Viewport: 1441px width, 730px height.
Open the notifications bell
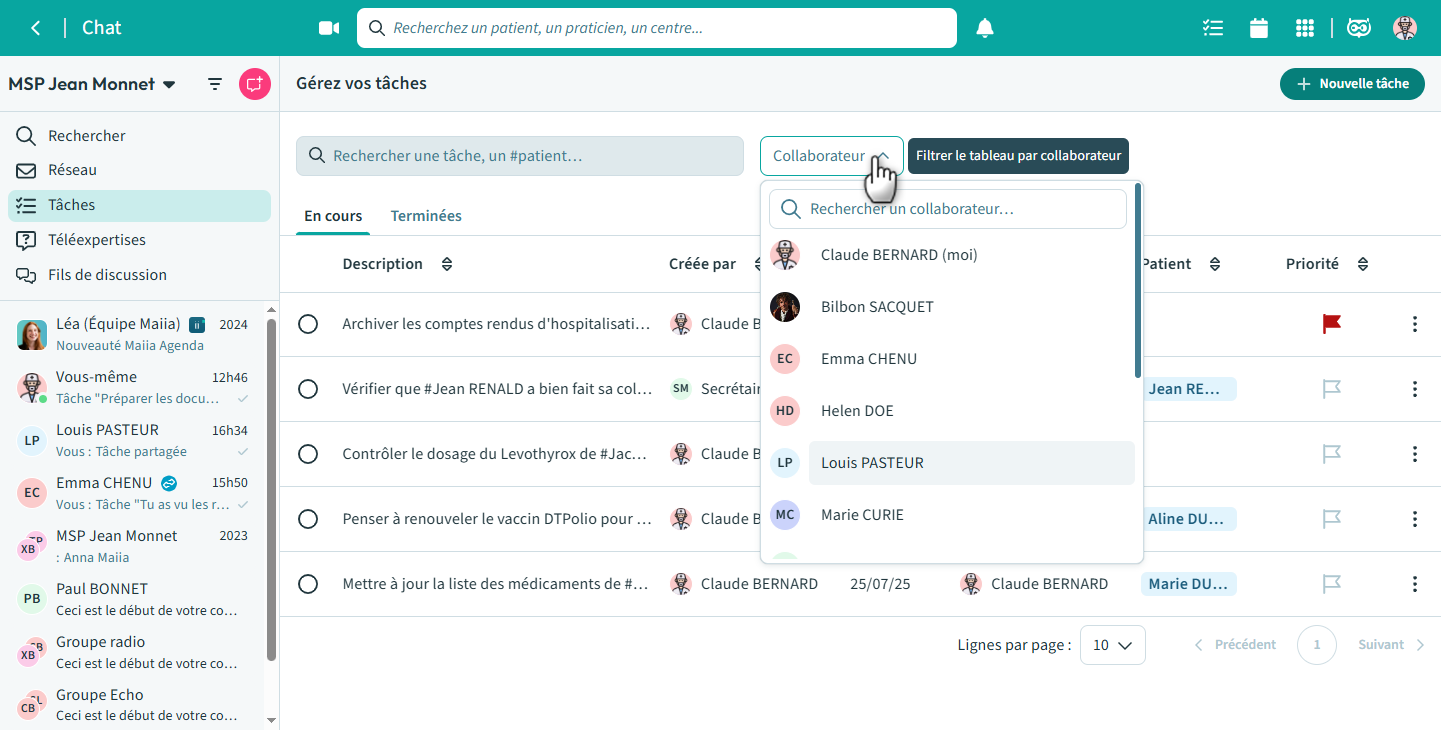click(985, 28)
